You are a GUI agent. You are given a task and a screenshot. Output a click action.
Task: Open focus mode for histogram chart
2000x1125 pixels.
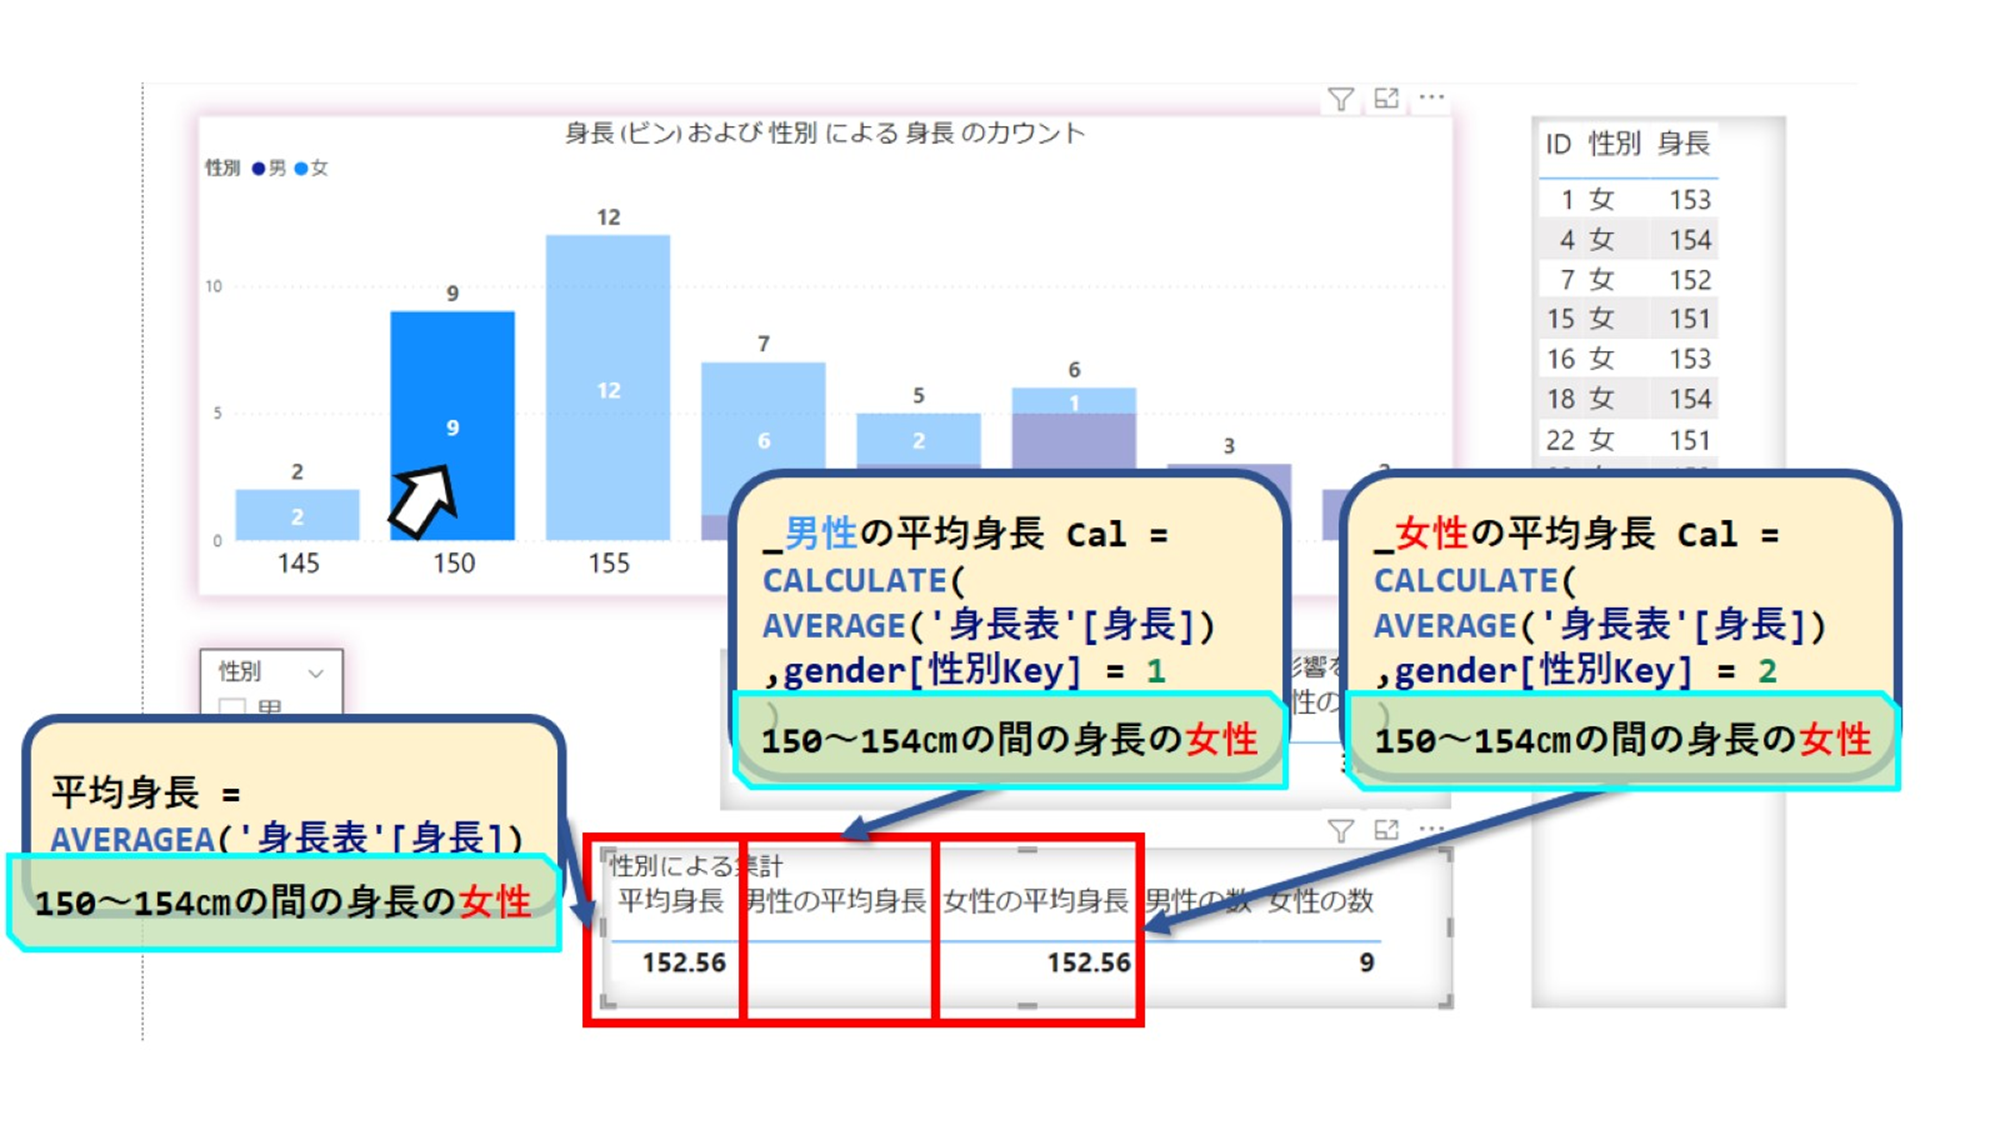1386,98
